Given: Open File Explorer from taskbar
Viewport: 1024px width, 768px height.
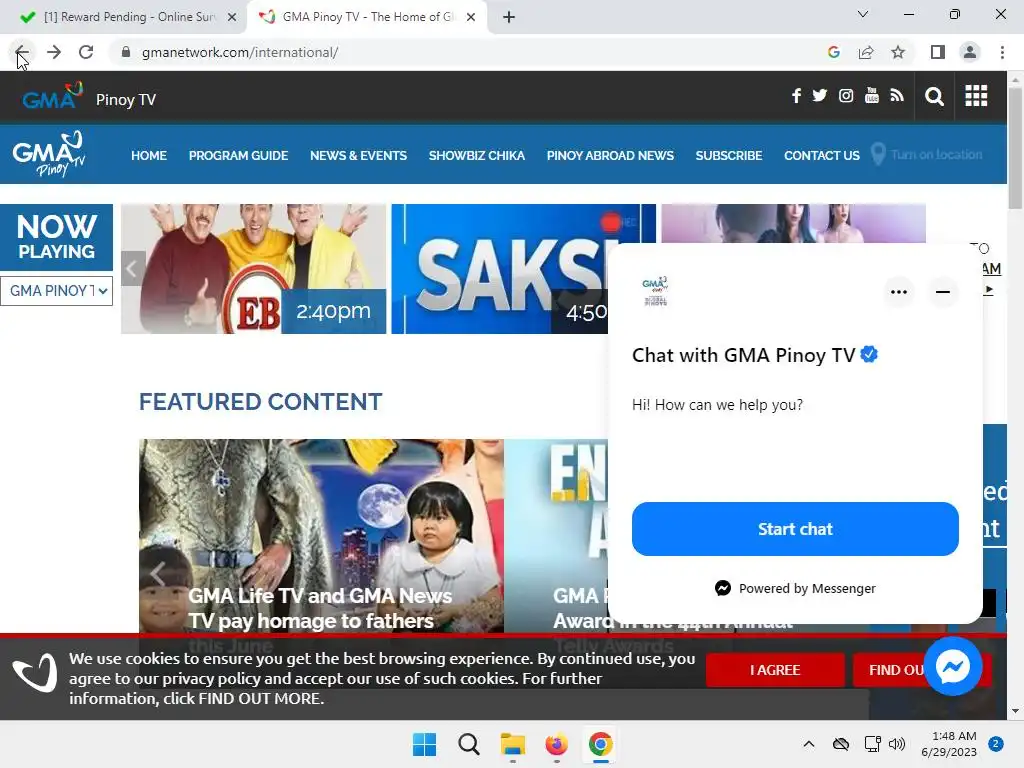Looking at the screenshot, I should click(513, 744).
